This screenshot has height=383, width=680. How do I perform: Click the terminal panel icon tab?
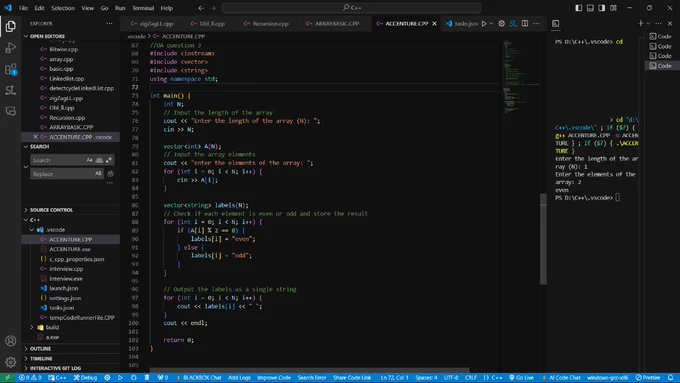tap(556, 23)
